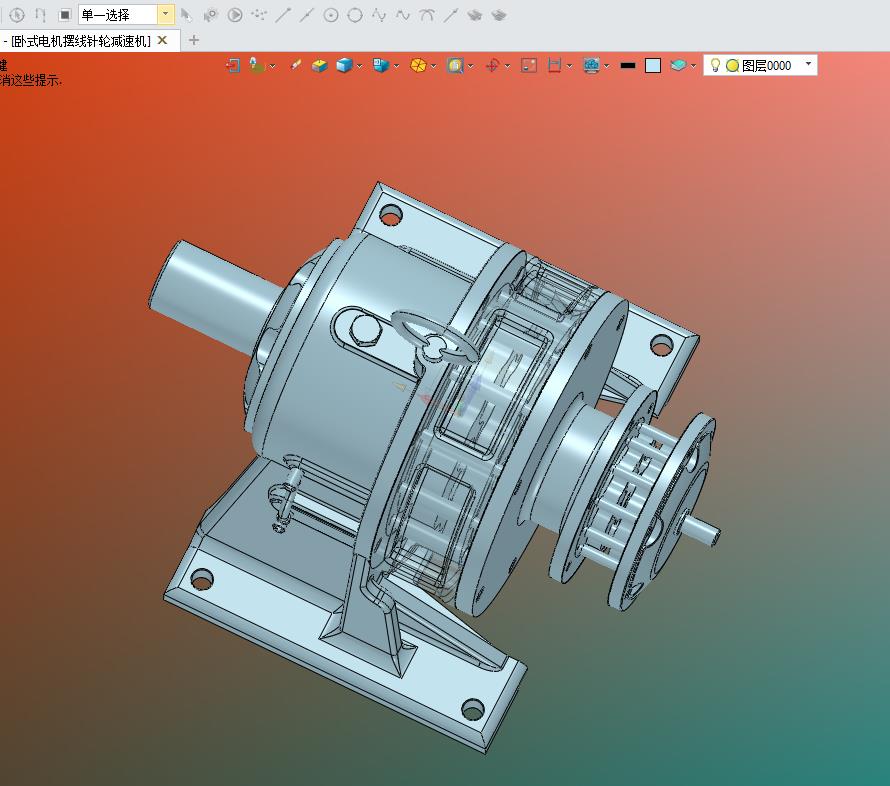Open a new tab with the plus button
This screenshot has width=890, height=786.
click(x=194, y=40)
